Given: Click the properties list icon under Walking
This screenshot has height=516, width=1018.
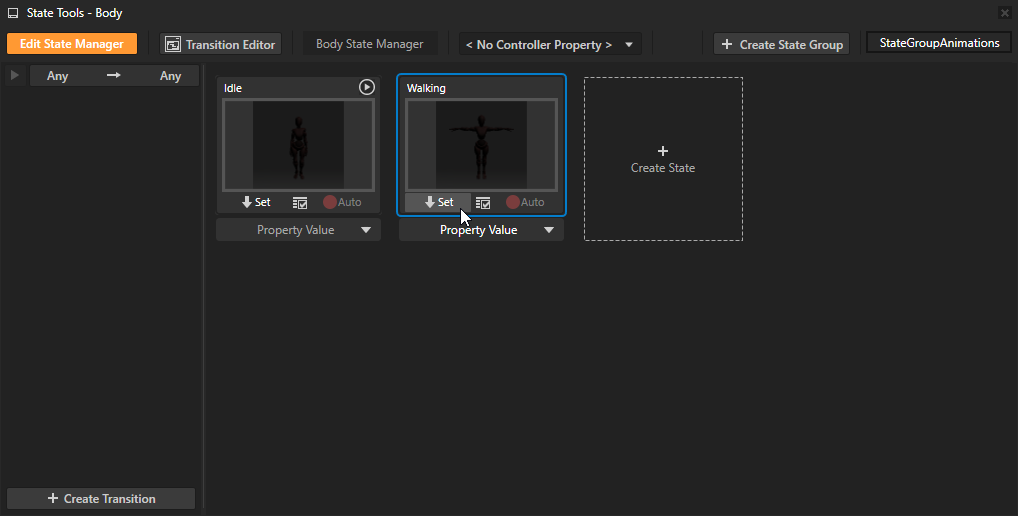Looking at the screenshot, I should point(483,203).
